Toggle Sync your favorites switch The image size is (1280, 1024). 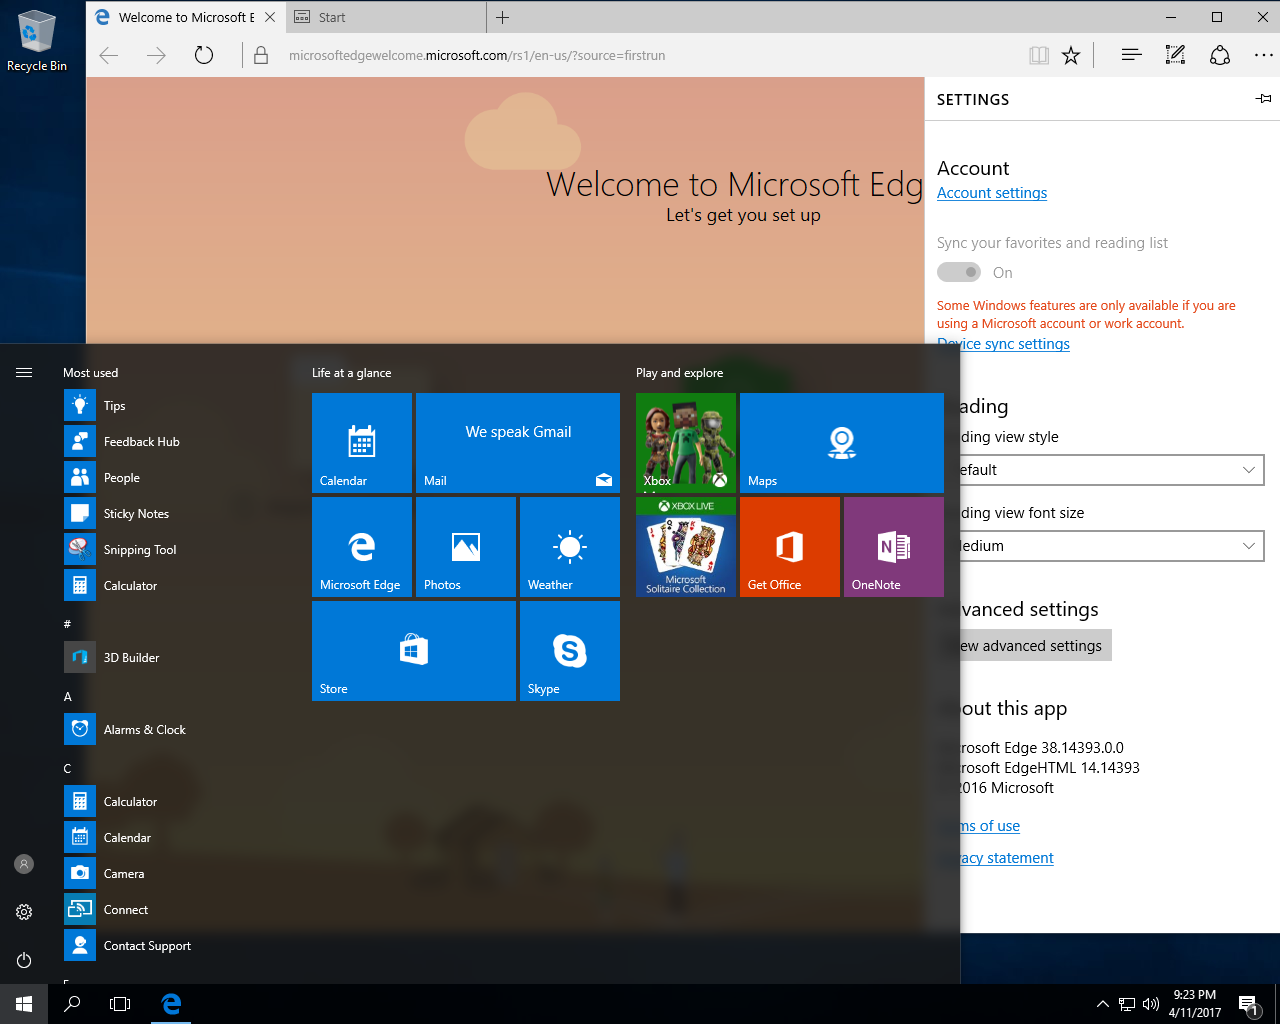tap(959, 272)
